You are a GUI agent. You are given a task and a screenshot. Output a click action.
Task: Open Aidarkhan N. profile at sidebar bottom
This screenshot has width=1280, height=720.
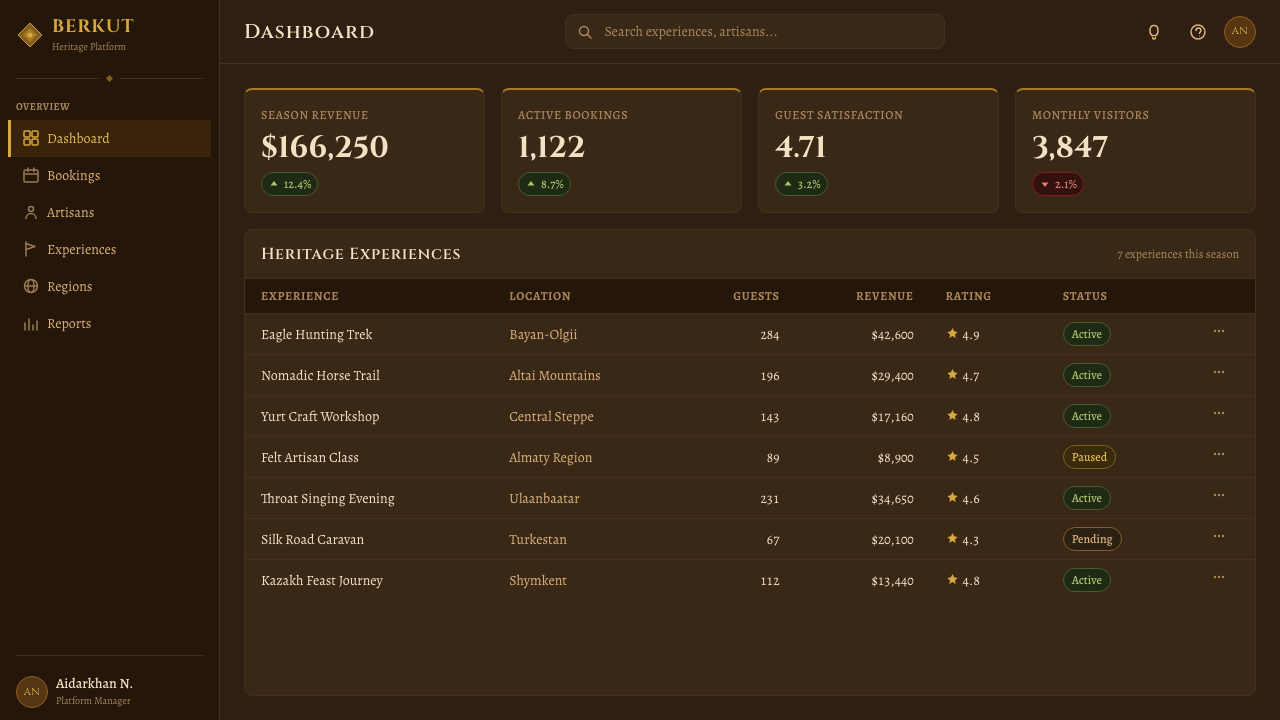coord(109,691)
